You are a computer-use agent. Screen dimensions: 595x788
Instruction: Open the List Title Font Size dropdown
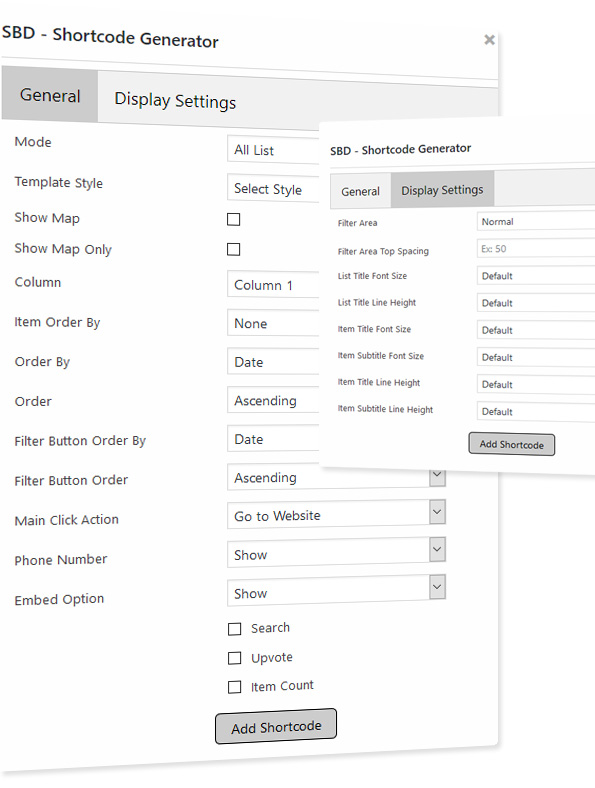(x=536, y=276)
